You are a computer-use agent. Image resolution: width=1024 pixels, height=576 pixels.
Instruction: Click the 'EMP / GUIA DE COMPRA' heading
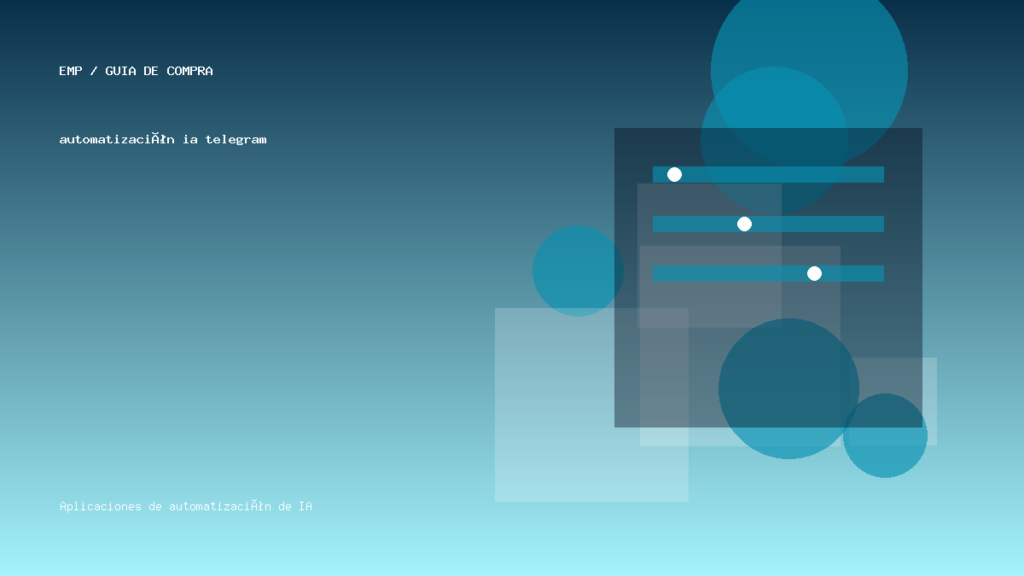point(136,71)
